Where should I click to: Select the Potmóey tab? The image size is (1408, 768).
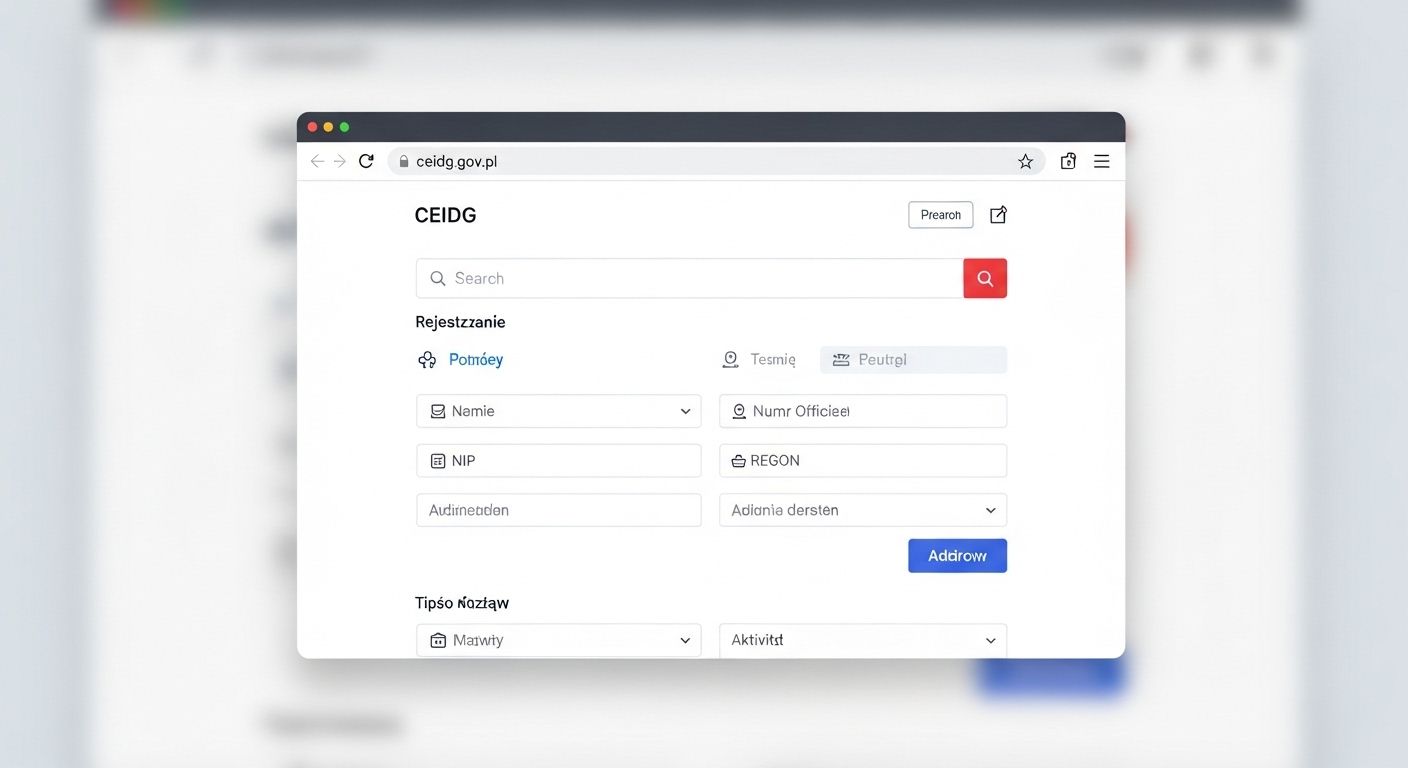460,360
